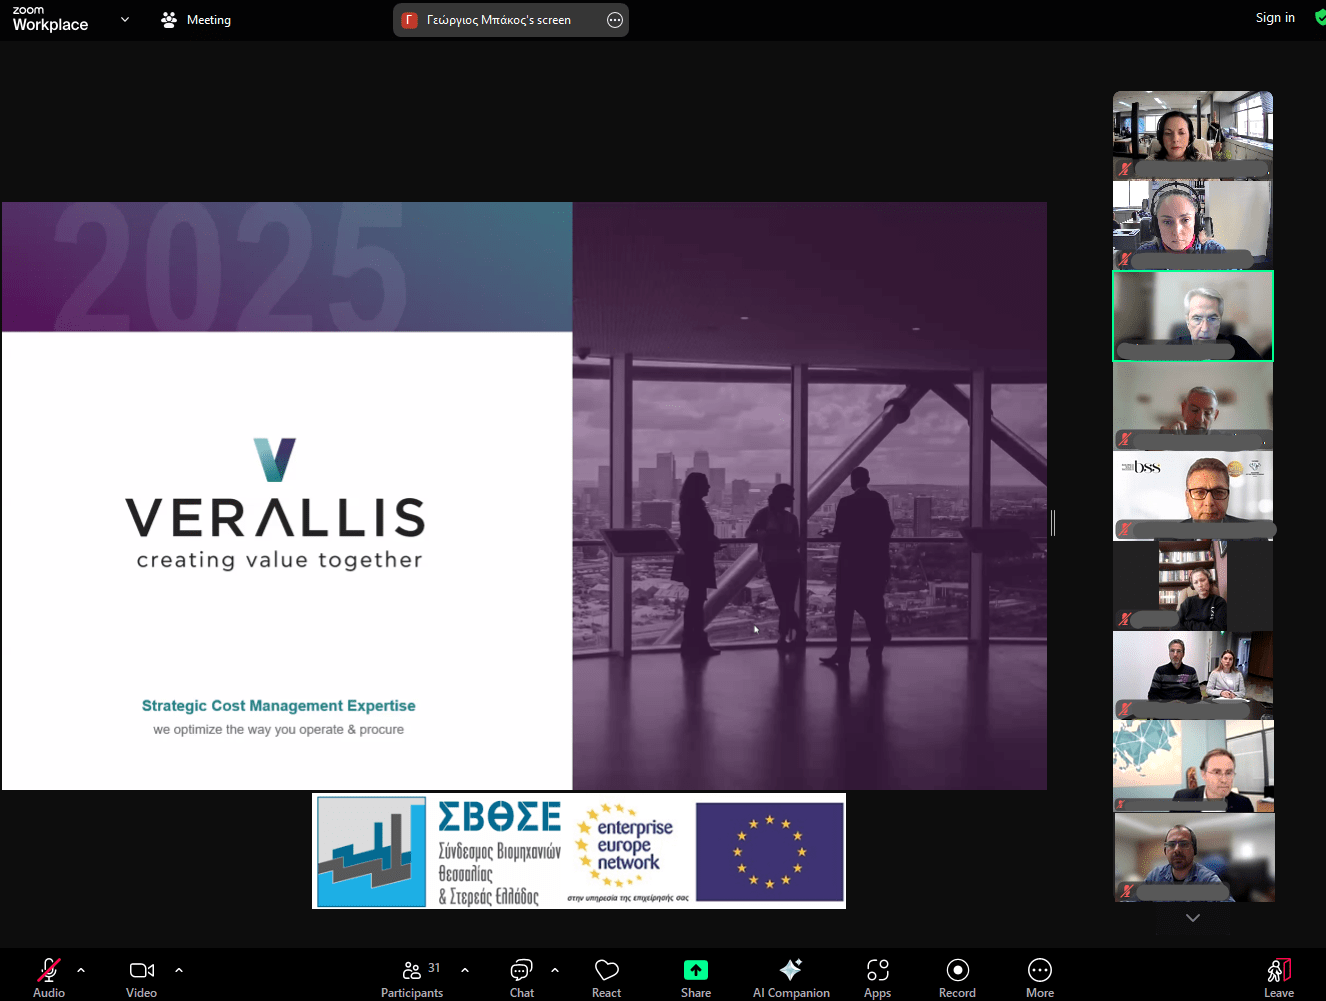
Task: Open the More options menu
Action: tap(1039, 977)
